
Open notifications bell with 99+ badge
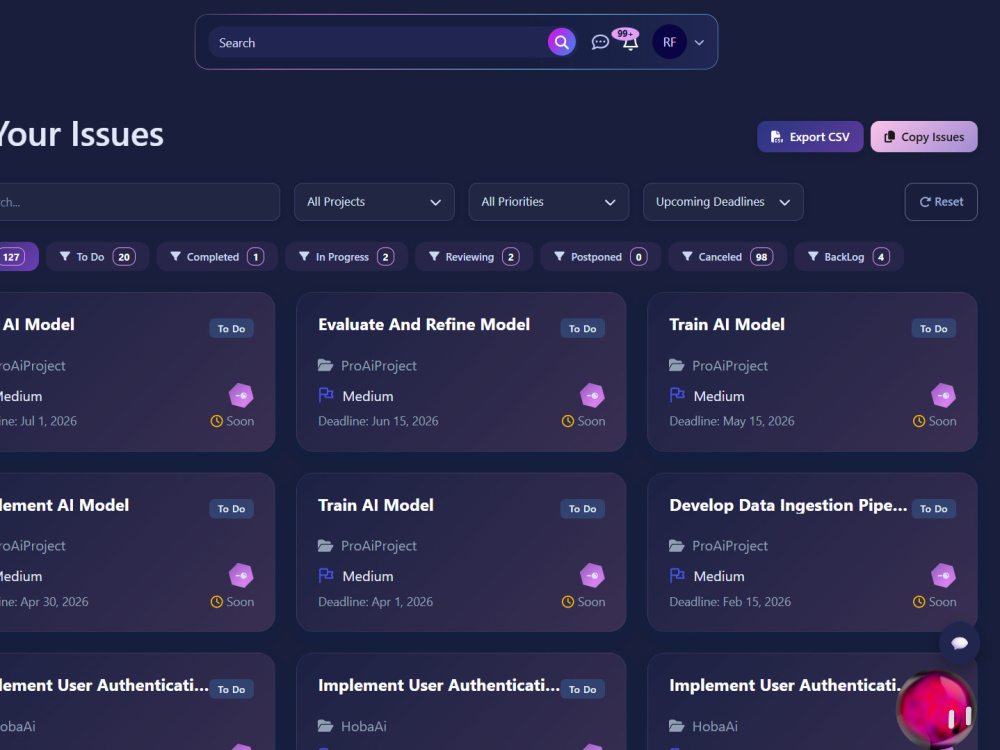pyautogui.click(x=629, y=41)
